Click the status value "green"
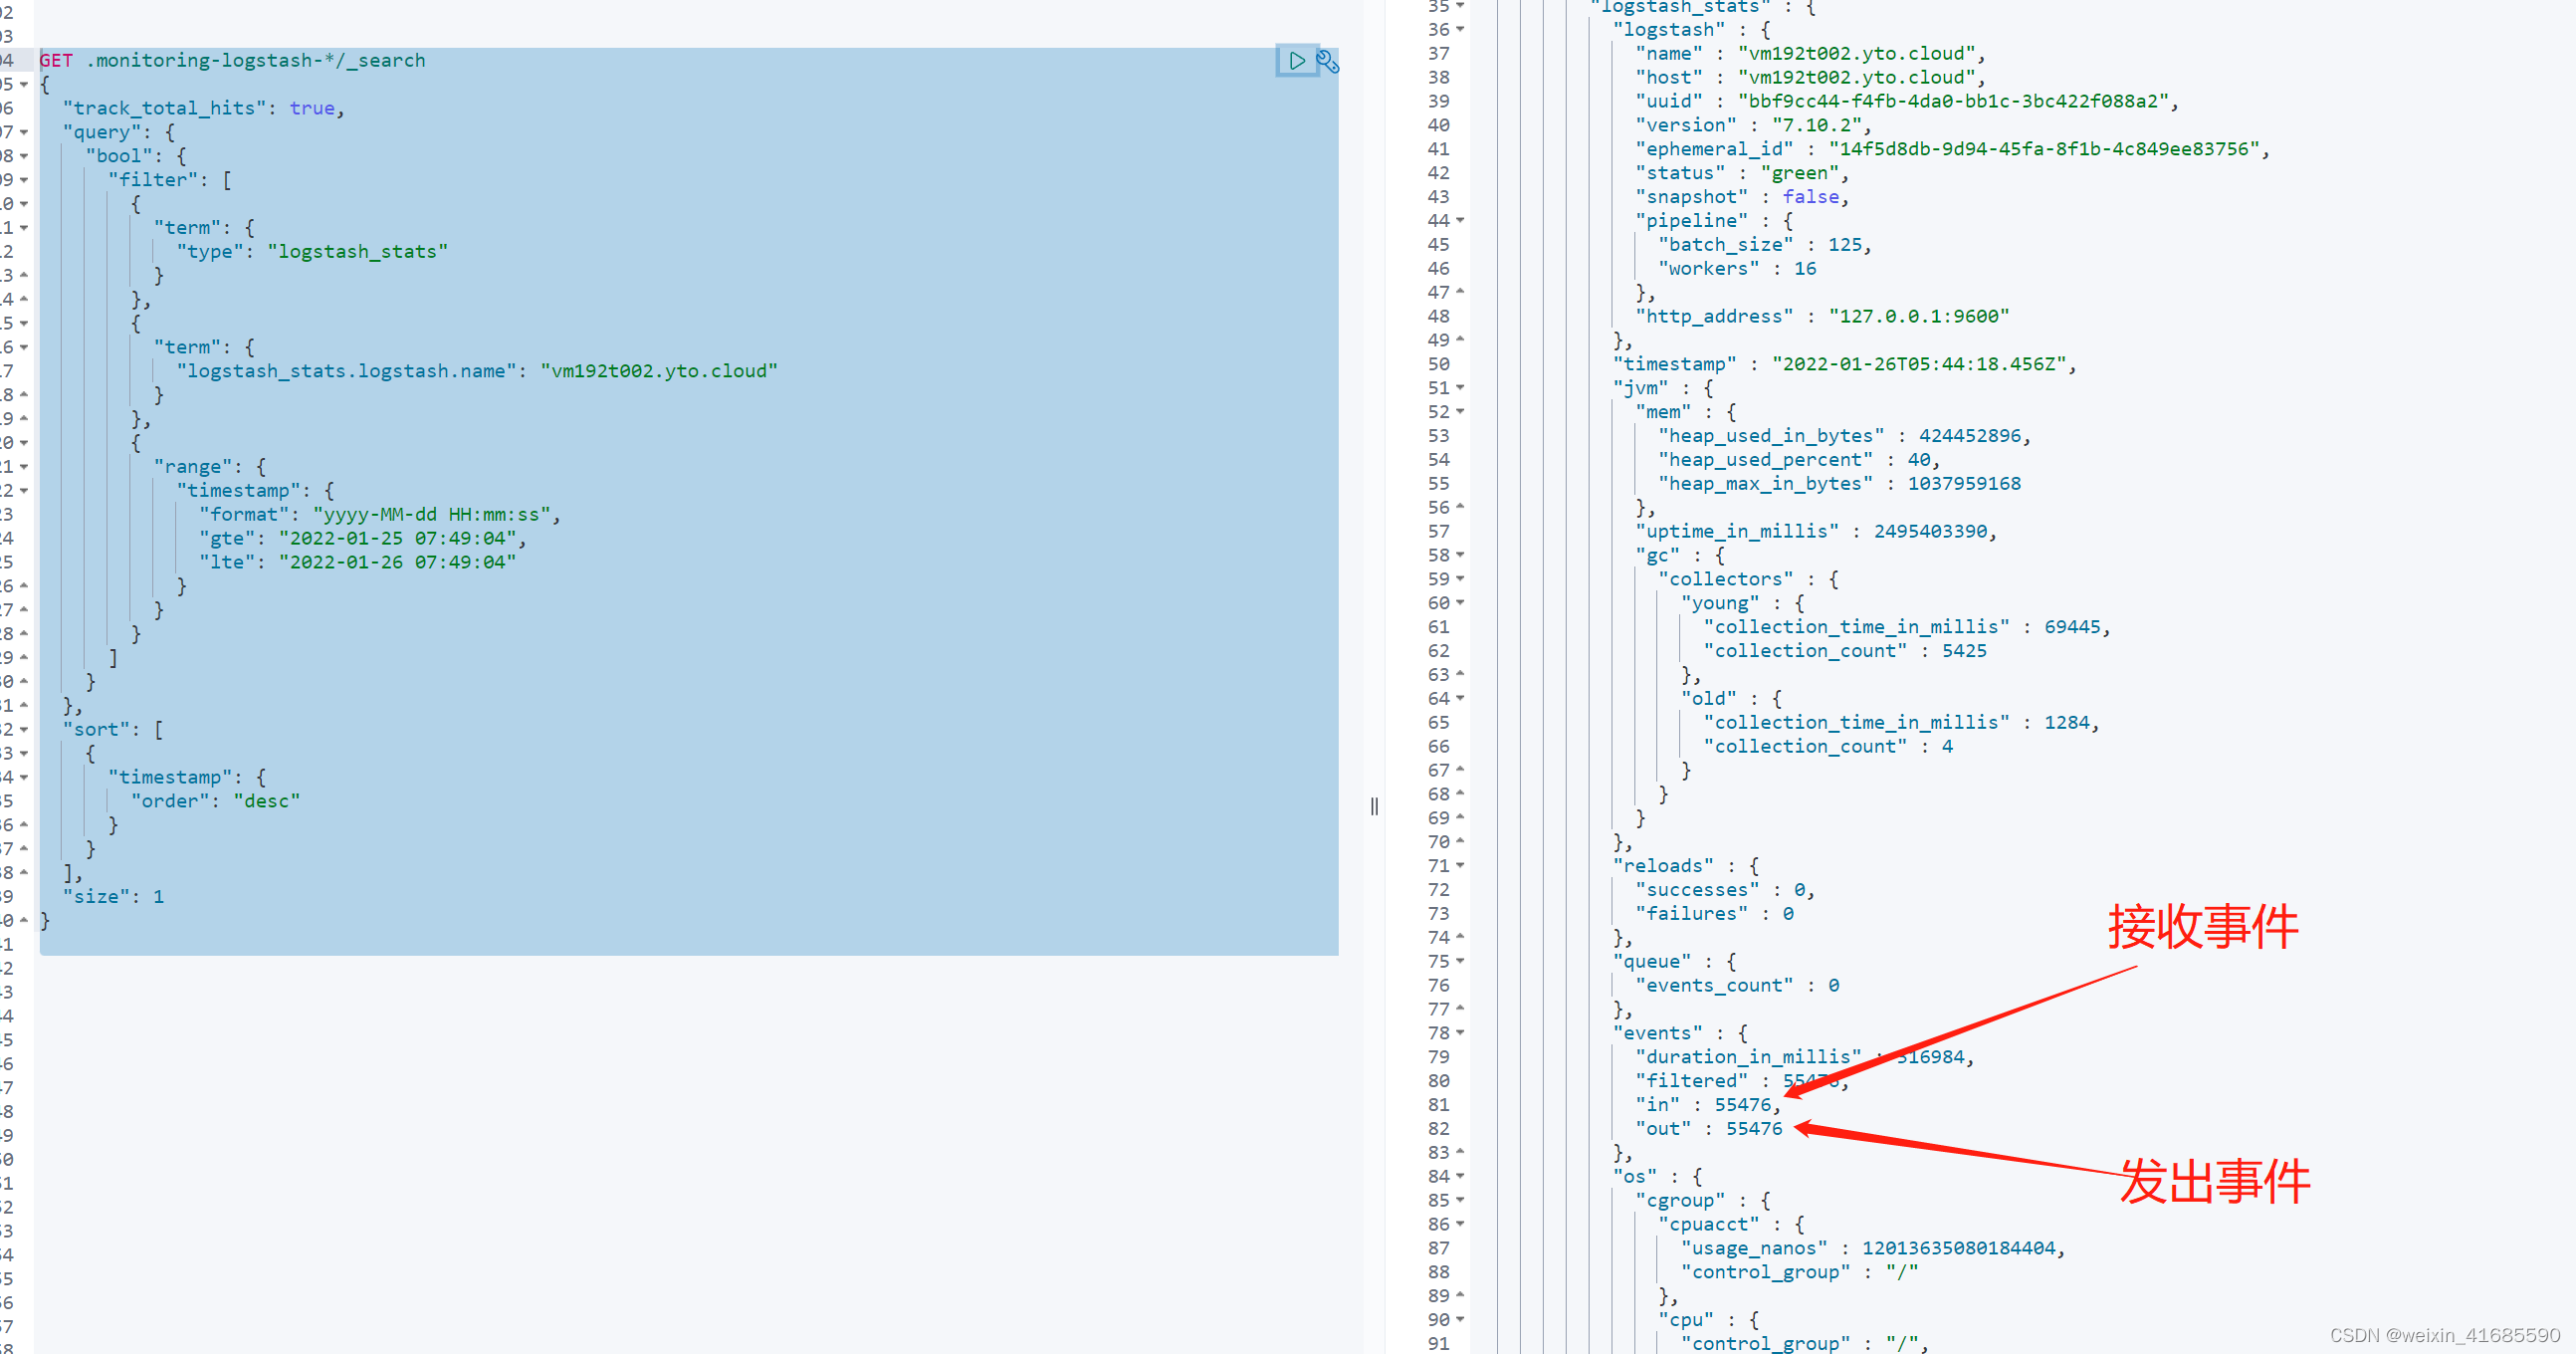The image size is (2576, 1354). (1799, 173)
